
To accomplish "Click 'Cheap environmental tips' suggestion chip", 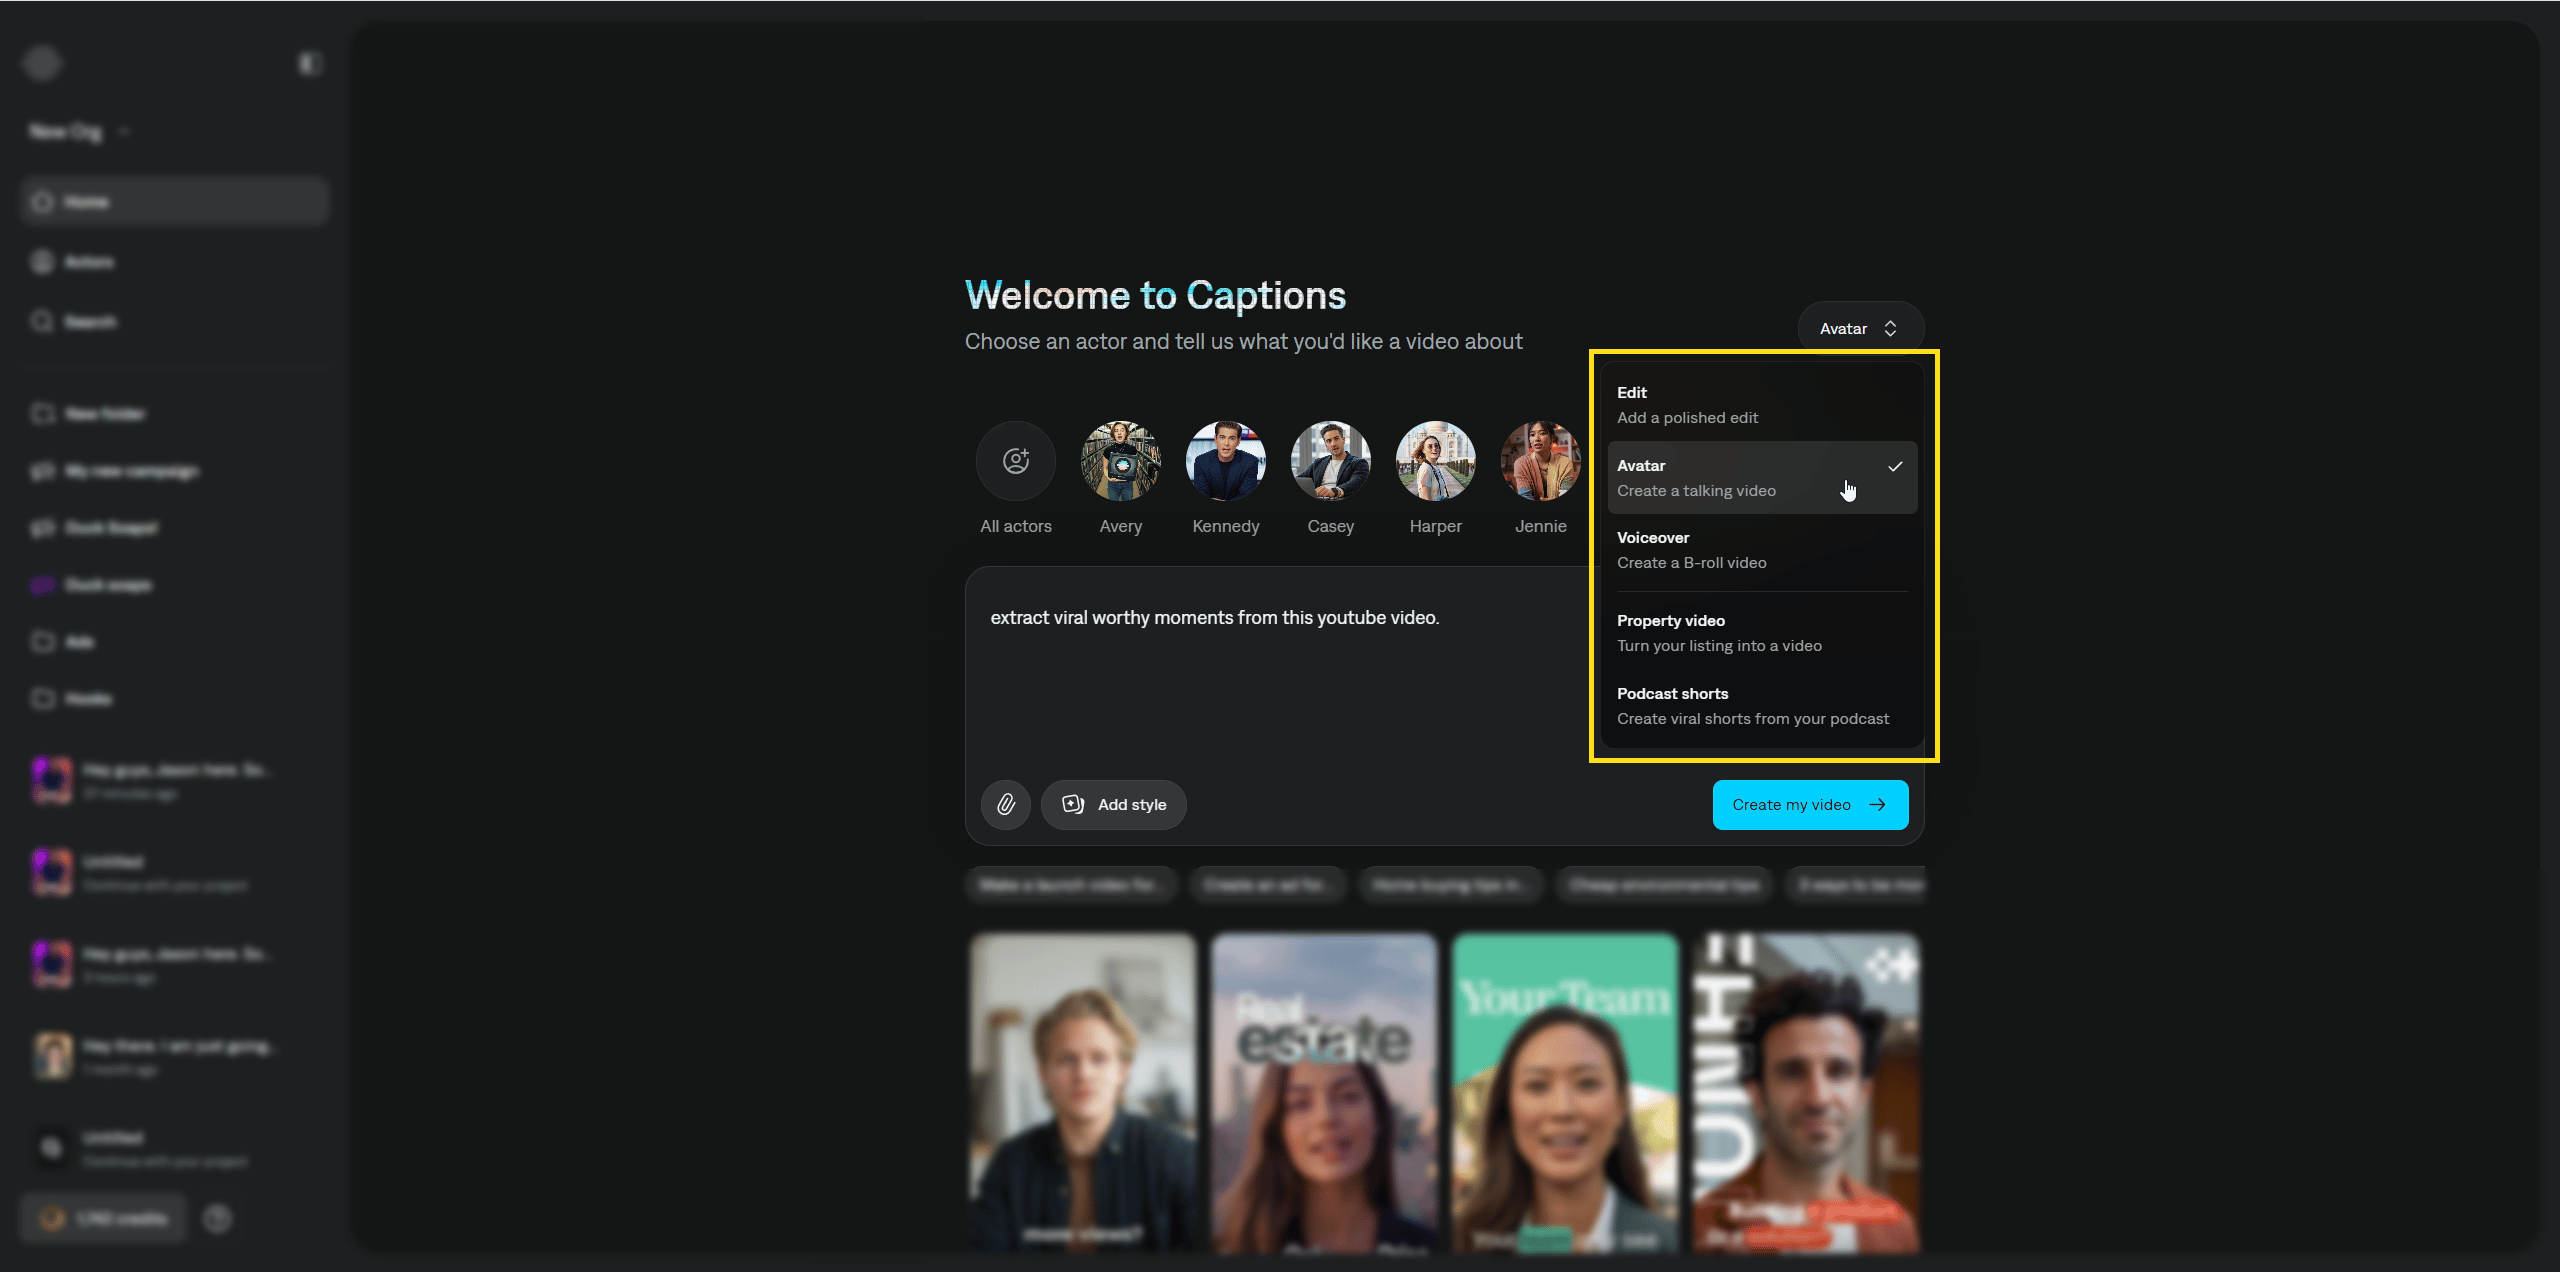I will point(1664,885).
